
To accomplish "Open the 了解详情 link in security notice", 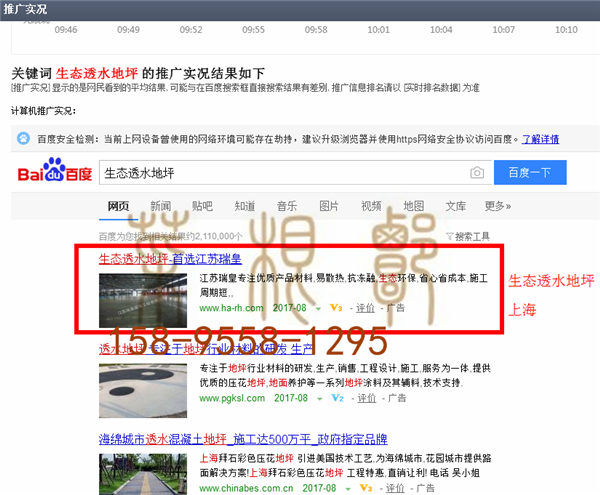I will click(x=541, y=139).
